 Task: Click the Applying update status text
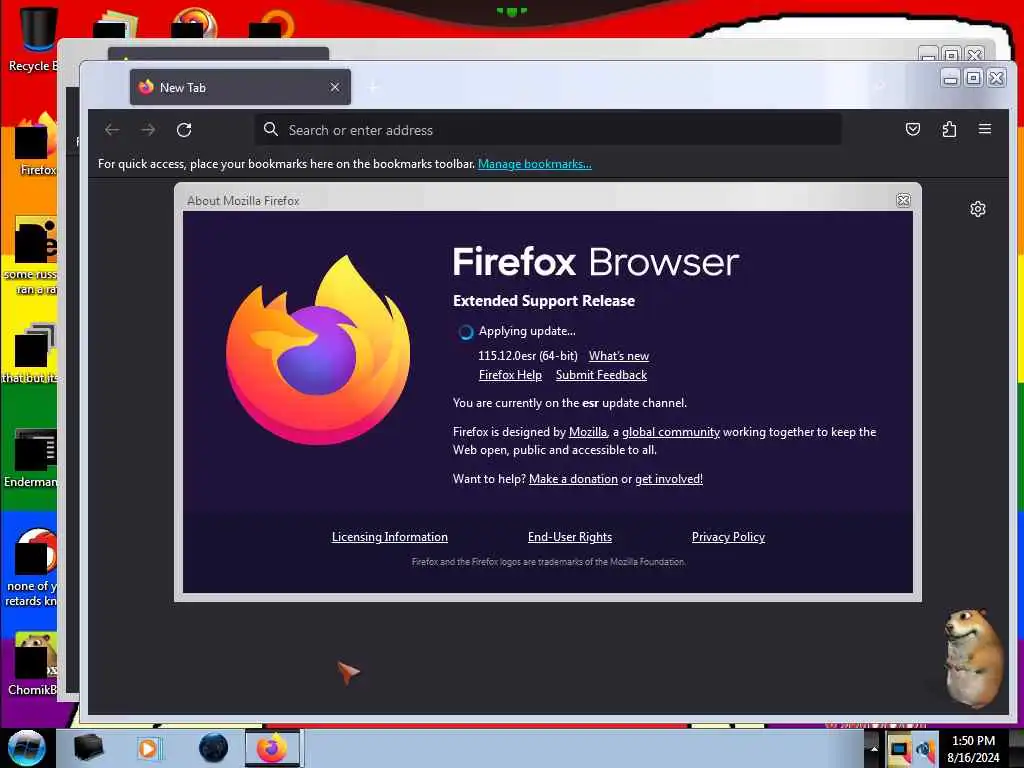pos(527,331)
